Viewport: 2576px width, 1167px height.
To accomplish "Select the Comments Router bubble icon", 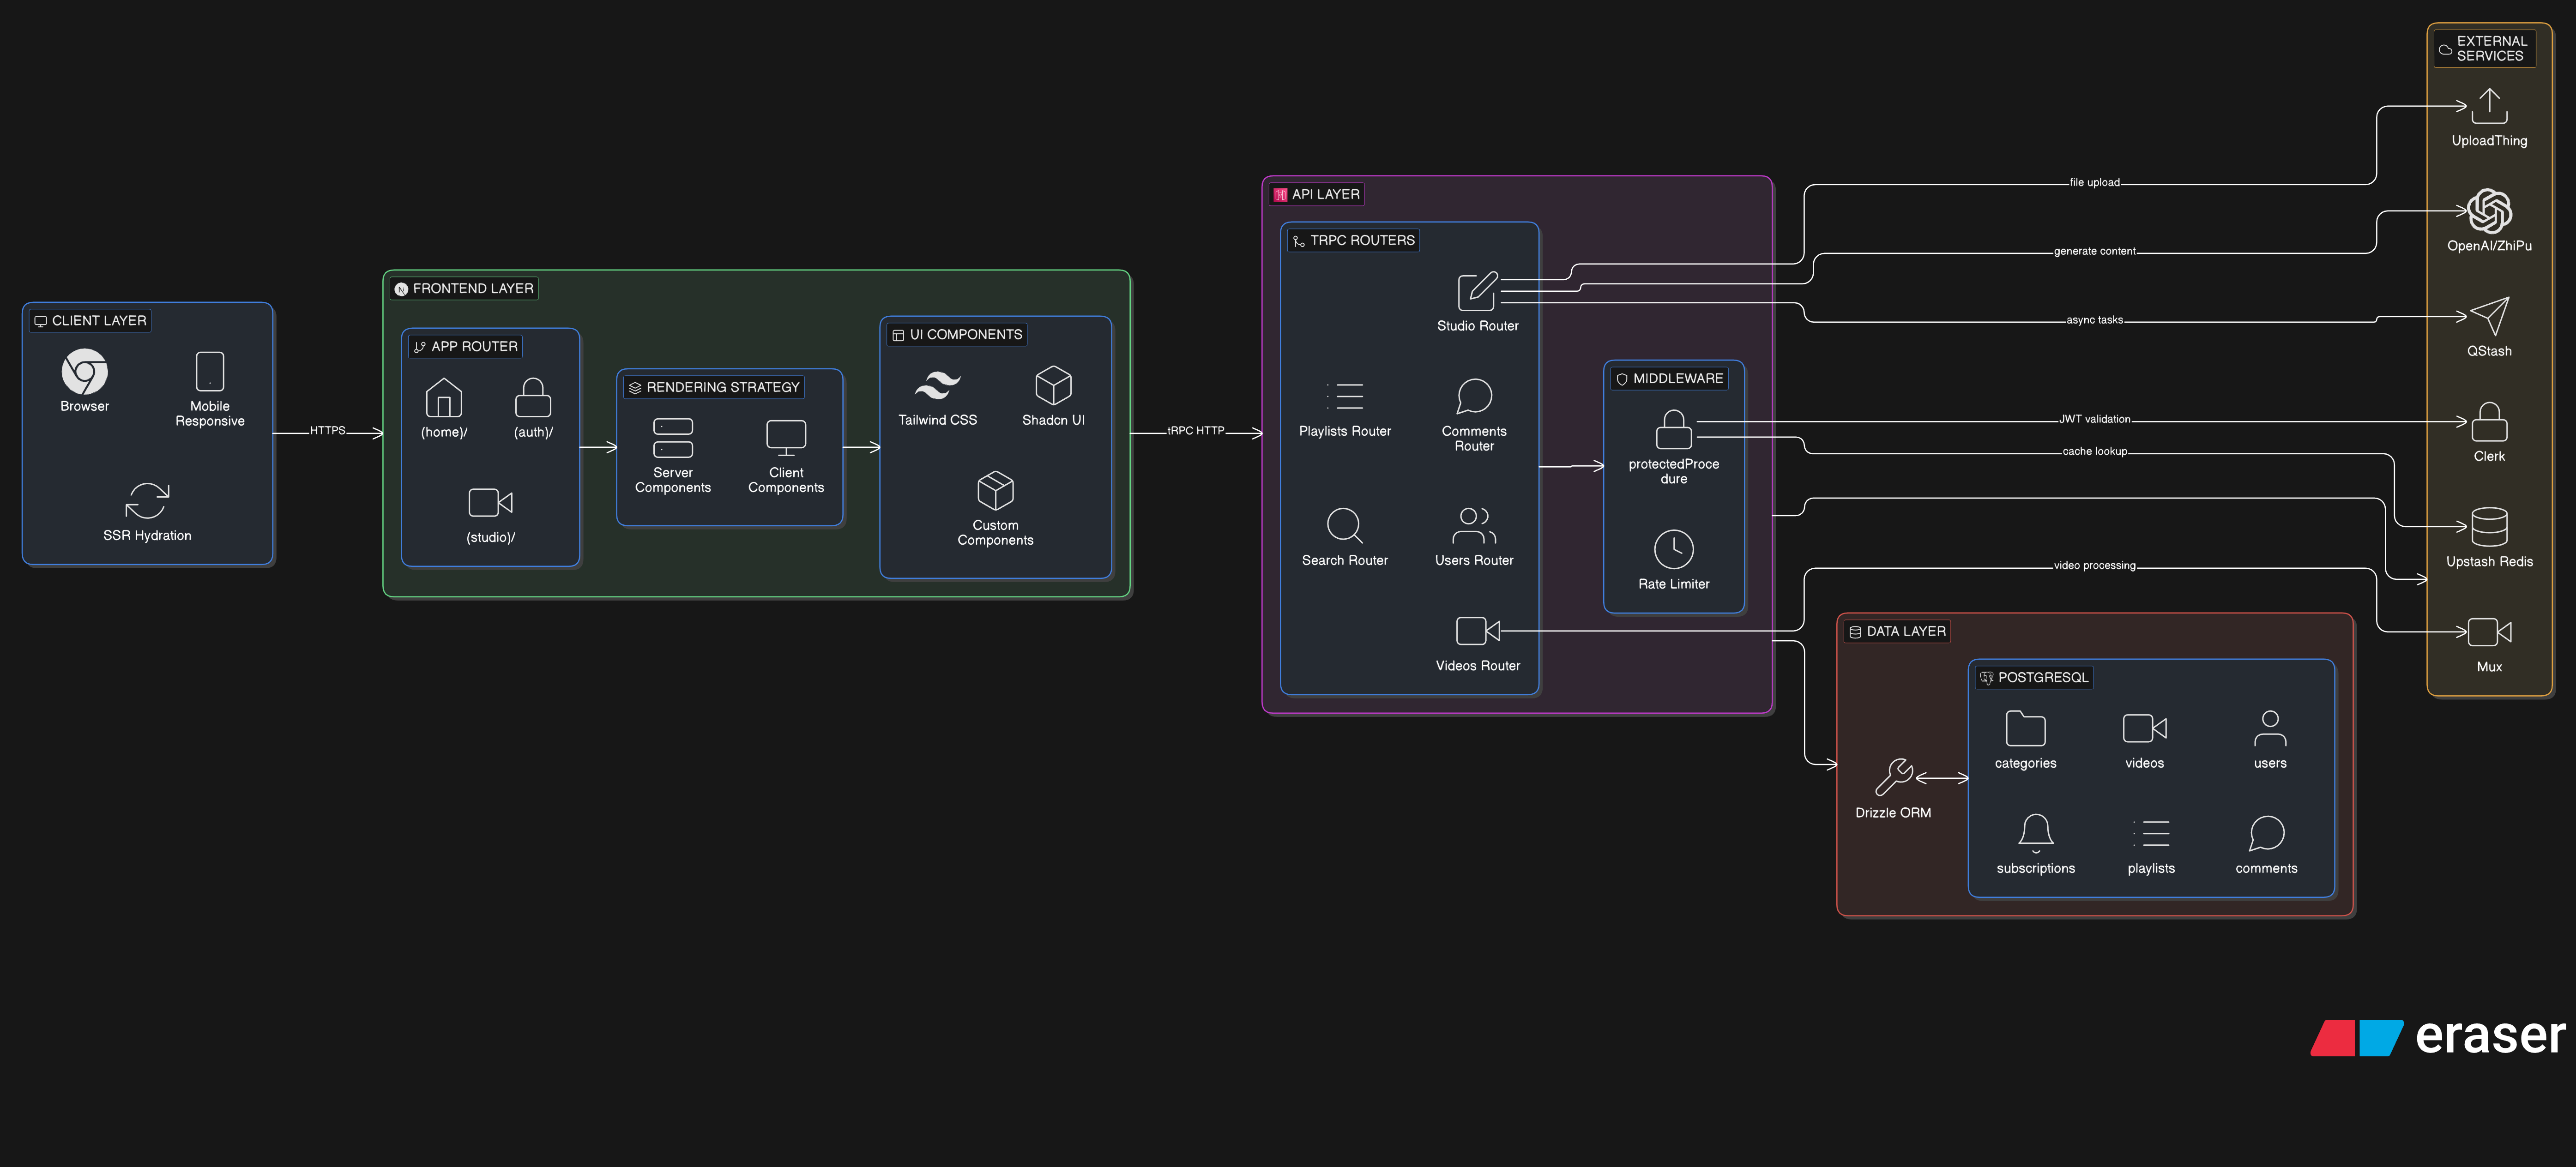I will click(x=1474, y=396).
